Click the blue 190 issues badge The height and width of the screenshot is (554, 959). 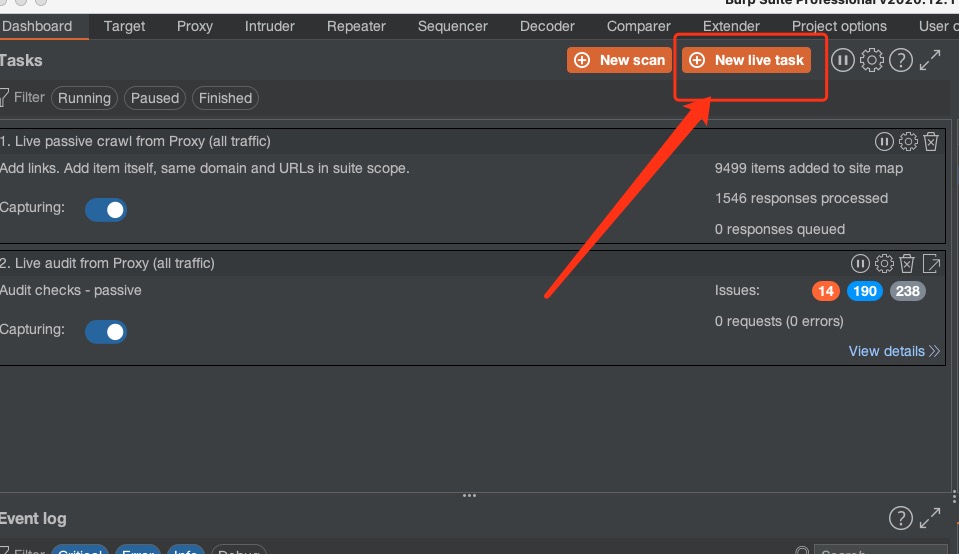coord(865,291)
